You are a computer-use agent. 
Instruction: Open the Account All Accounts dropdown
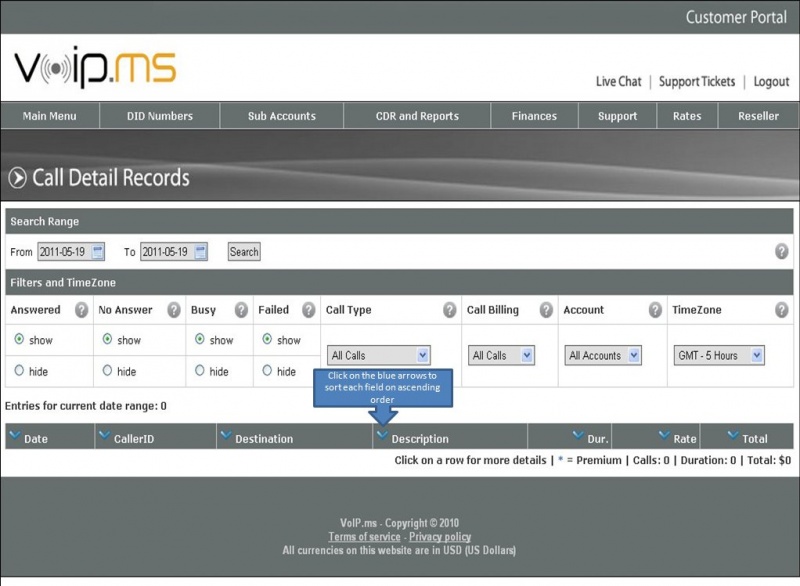(x=603, y=355)
